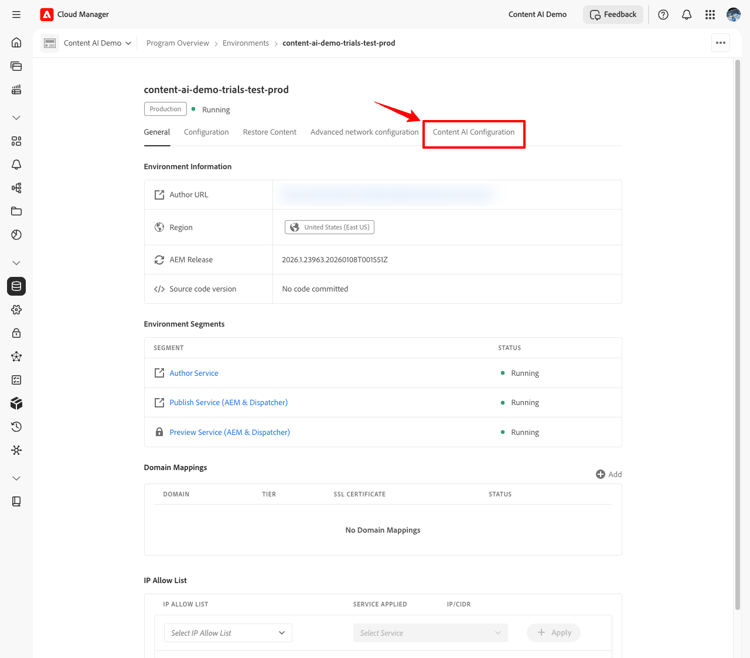Open the Select Service dropdown
750x658 pixels.
[430, 633]
